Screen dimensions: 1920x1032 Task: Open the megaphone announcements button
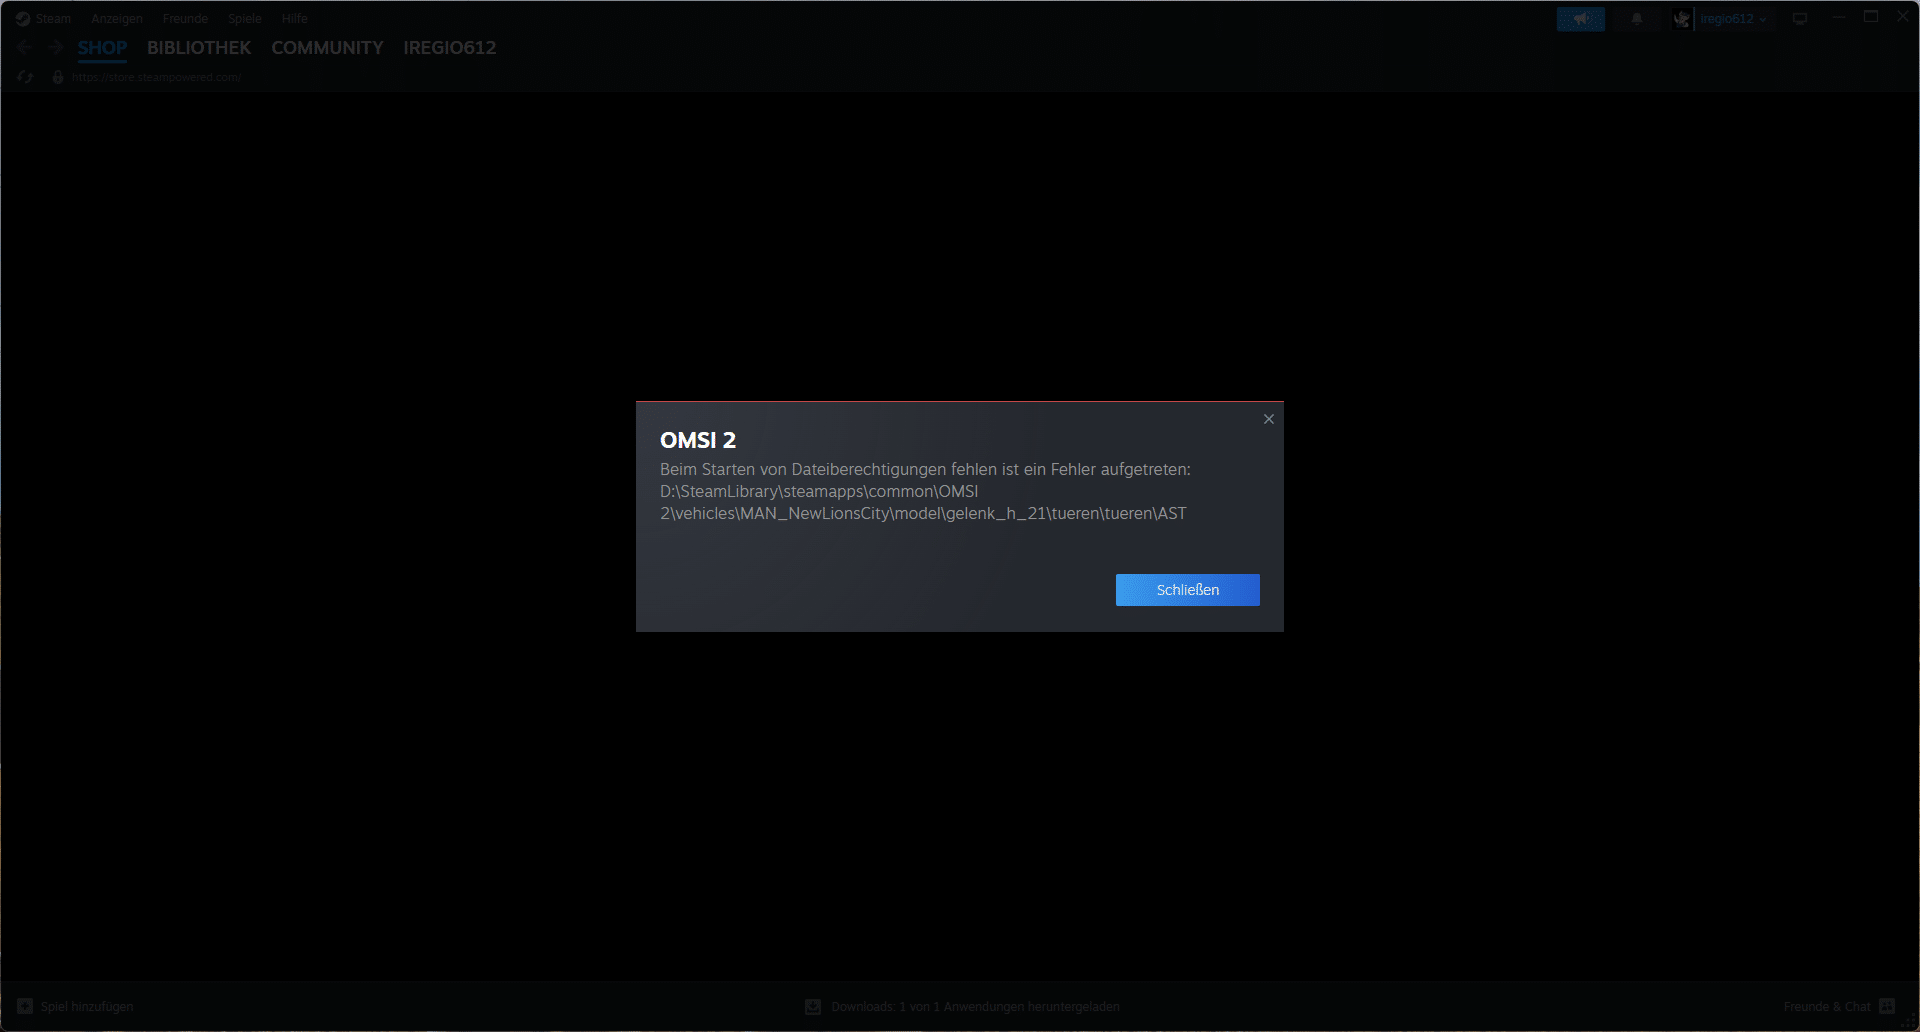[x=1580, y=19]
